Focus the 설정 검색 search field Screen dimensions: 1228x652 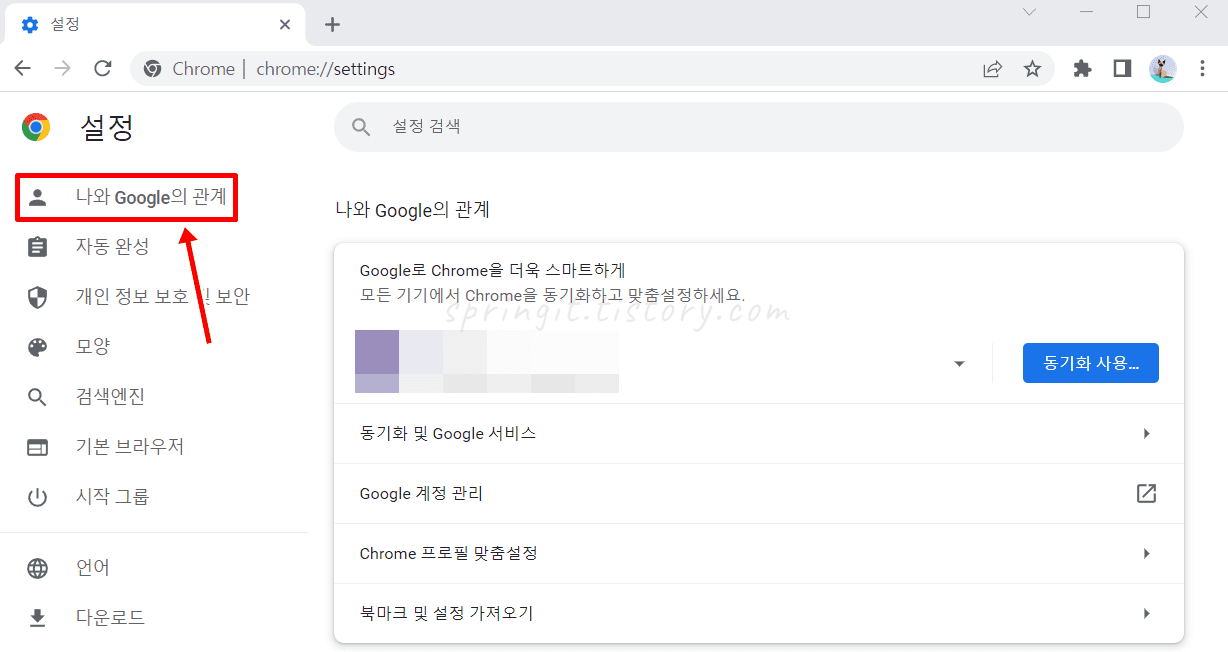click(758, 127)
